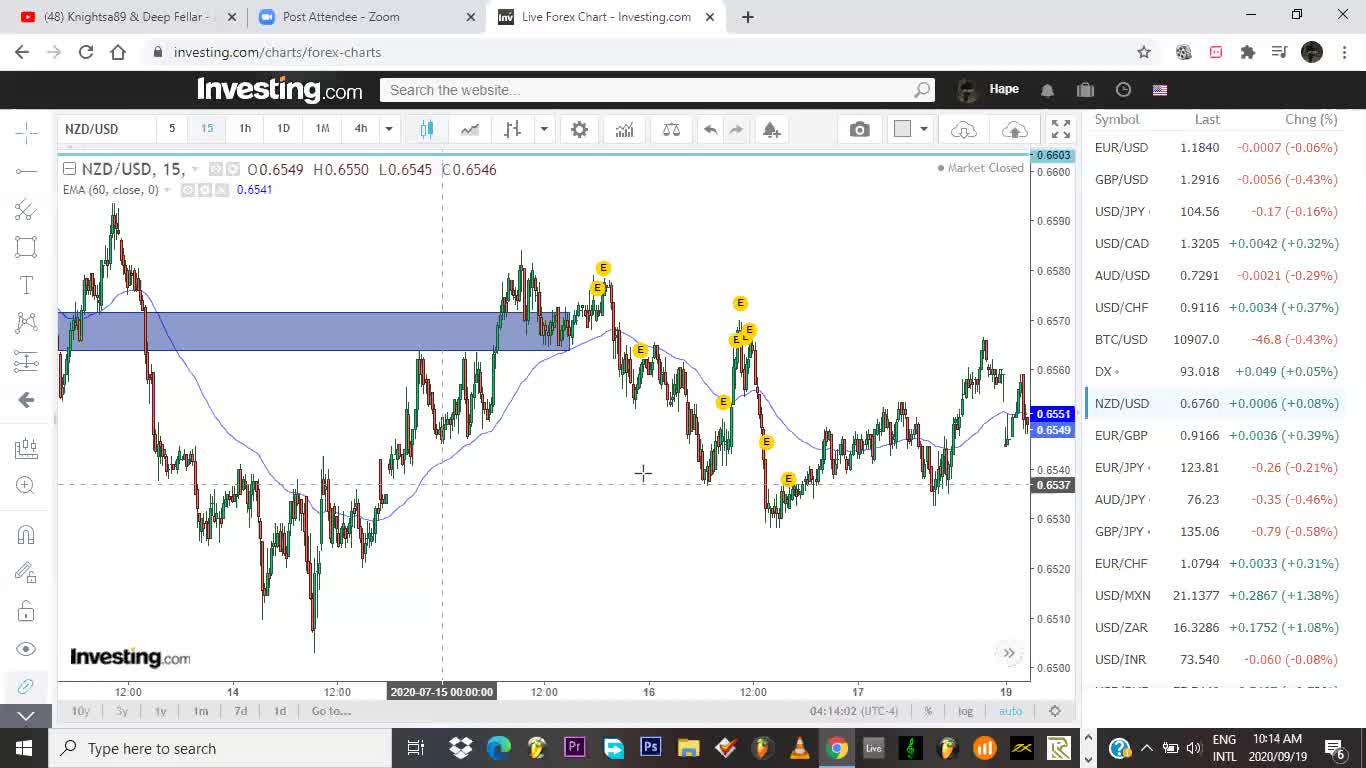Click the zoom in magnifier tool
The height and width of the screenshot is (768, 1366).
click(26, 485)
